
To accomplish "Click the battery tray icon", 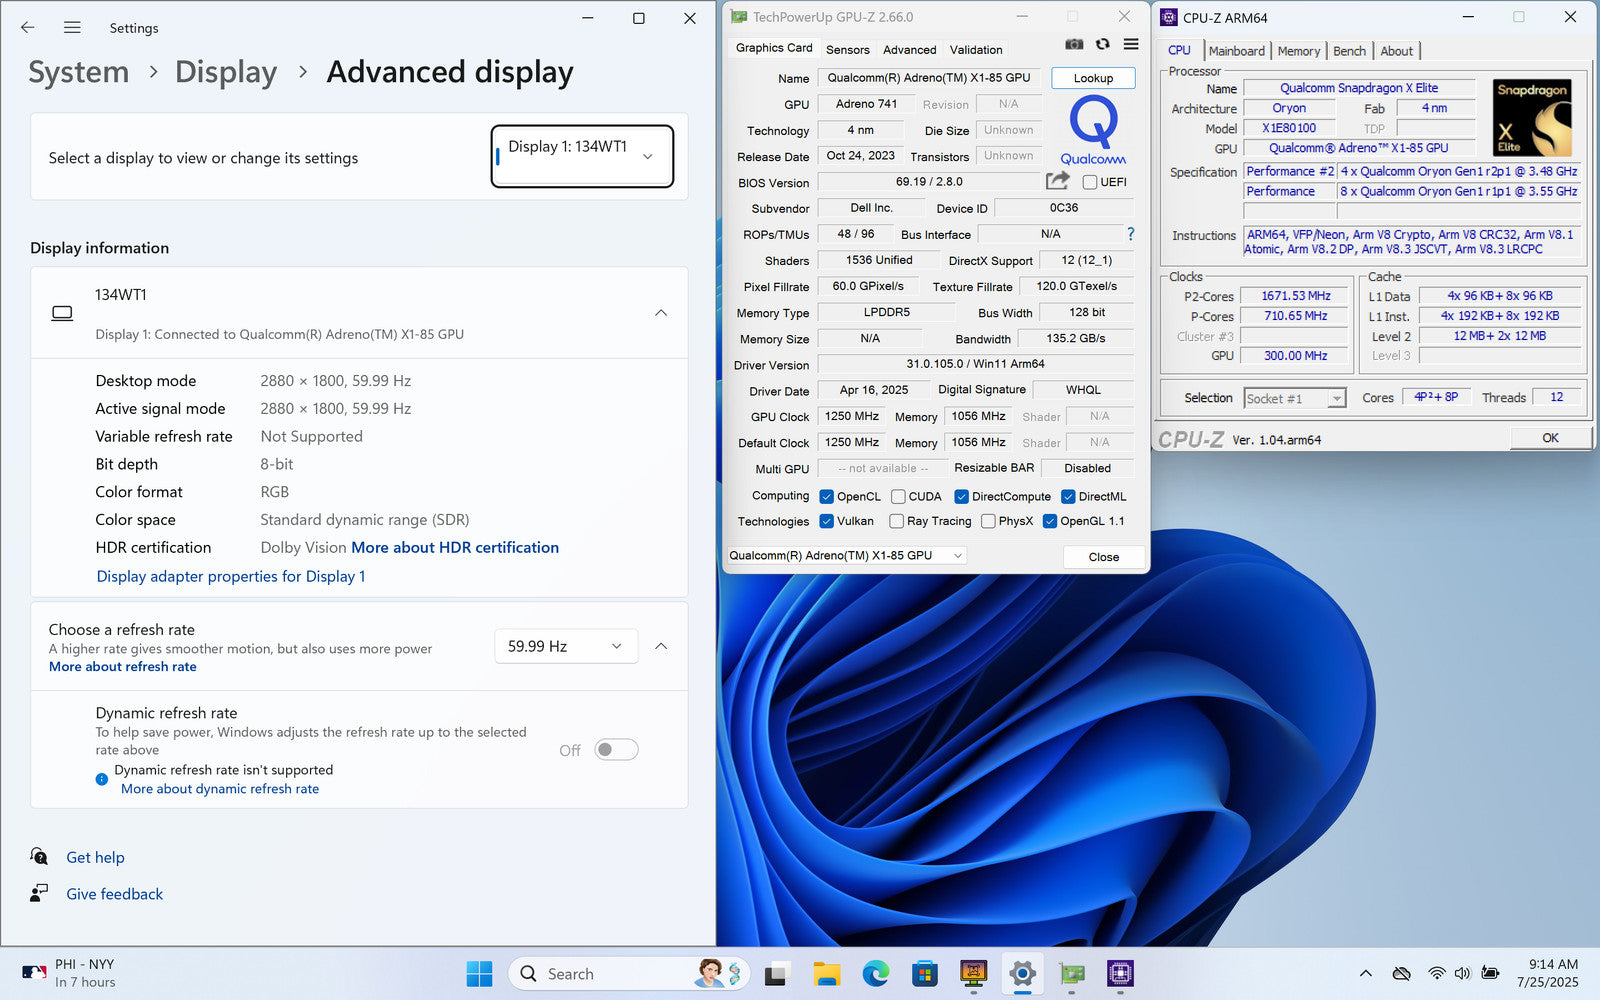I will pyautogui.click(x=1490, y=973).
